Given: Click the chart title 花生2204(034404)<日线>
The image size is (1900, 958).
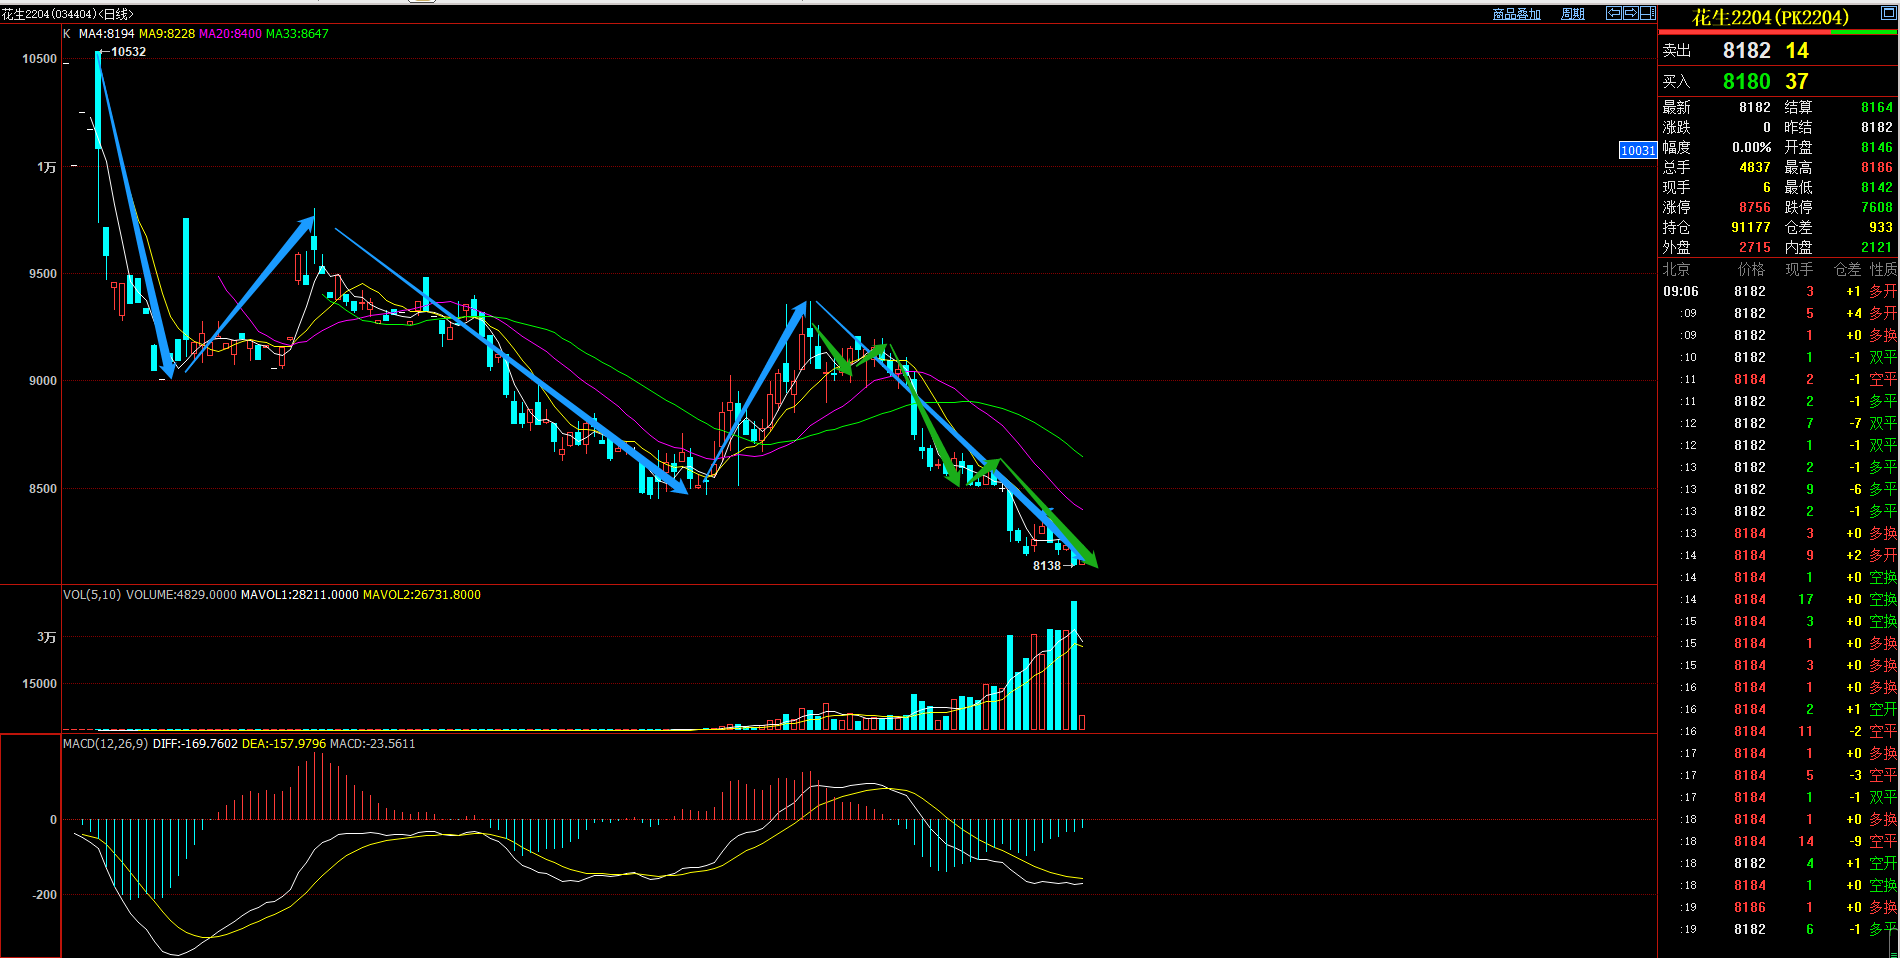Looking at the screenshot, I should (x=68, y=14).
